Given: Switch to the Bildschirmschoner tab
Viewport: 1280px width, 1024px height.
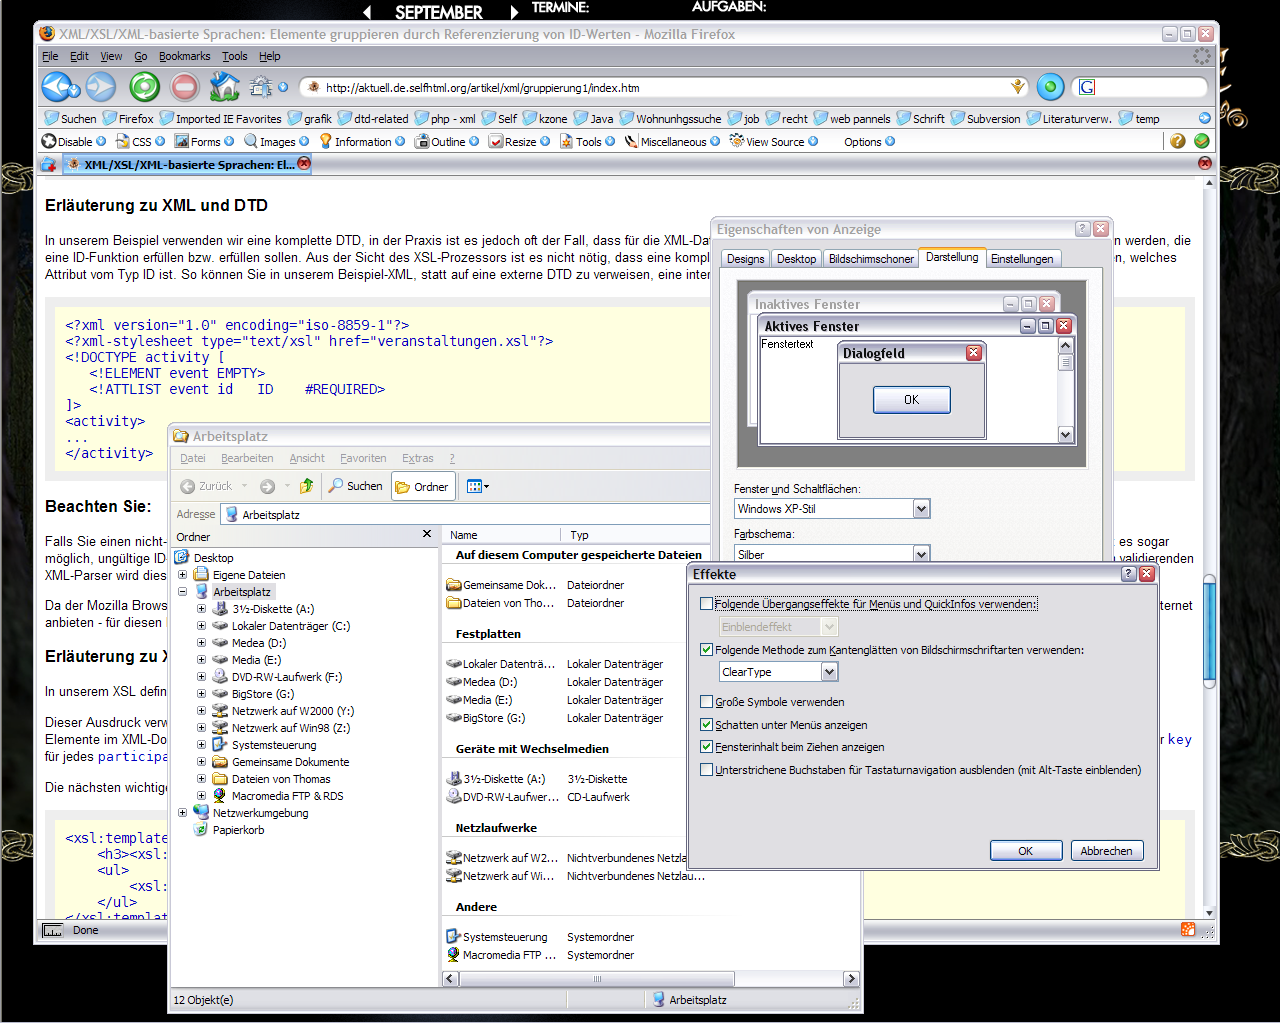Looking at the screenshot, I should [x=870, y=259].
